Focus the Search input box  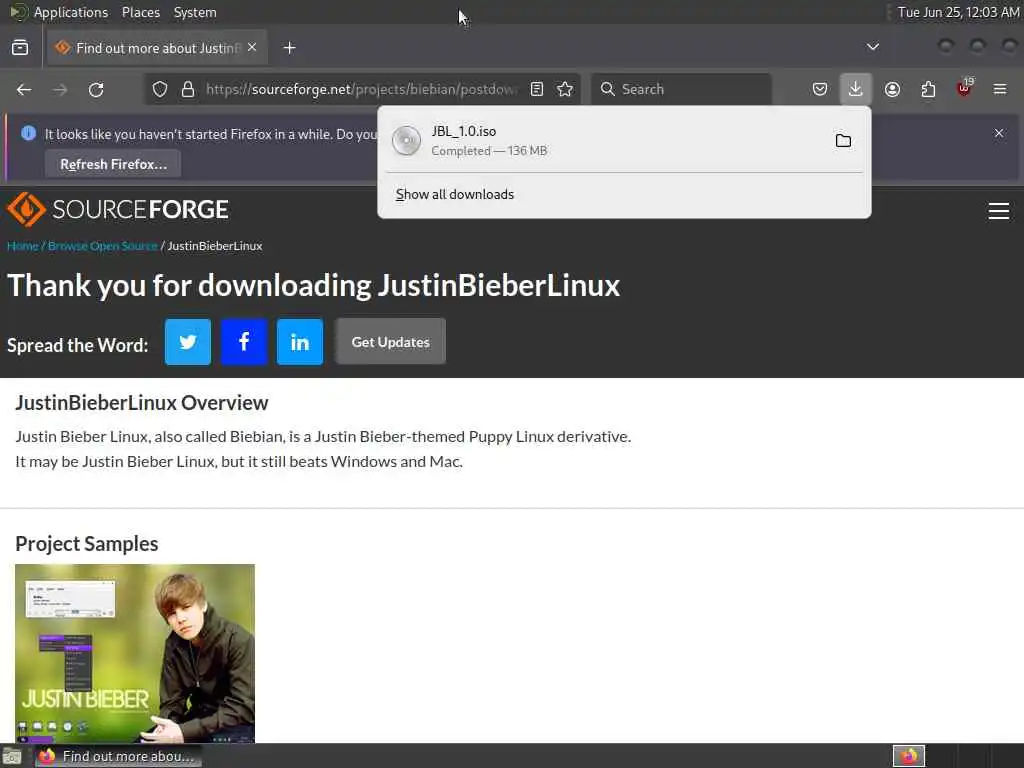point(682,89)
